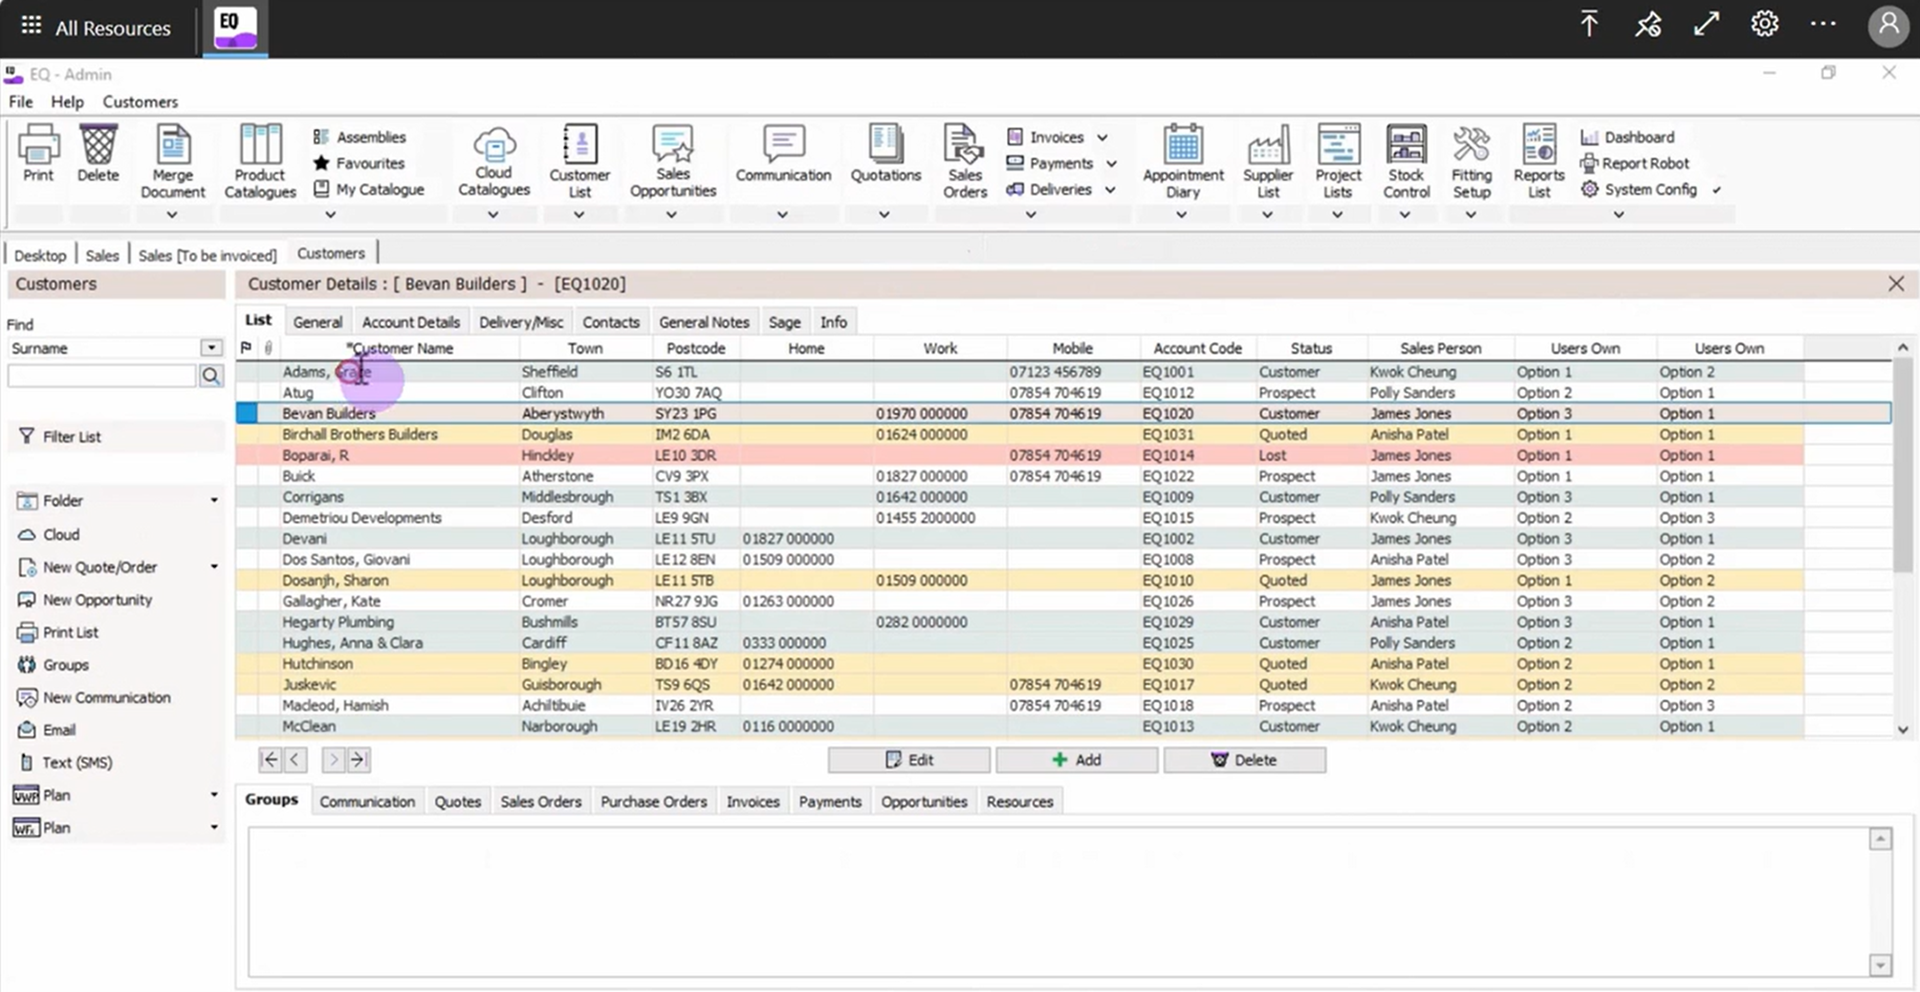This screenshot has width=1920, height=992.
Task: Open Sales Opportunities
Action: [673, 161]
